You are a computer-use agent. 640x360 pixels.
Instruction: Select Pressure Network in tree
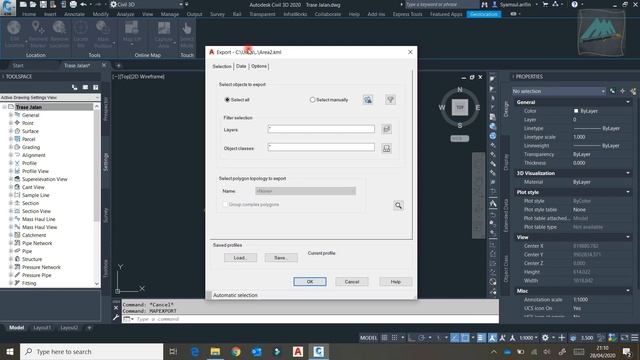(41, 267)
